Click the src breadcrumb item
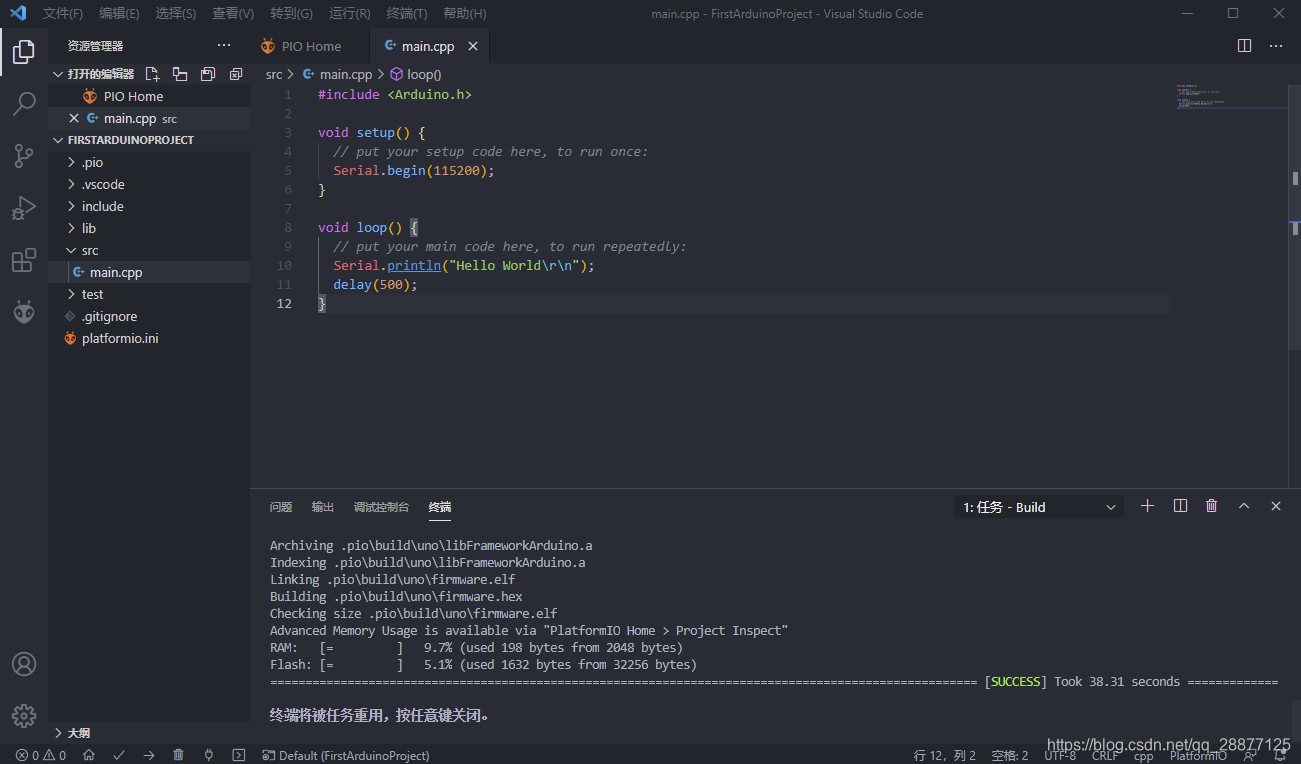 (x=274, y=74)
